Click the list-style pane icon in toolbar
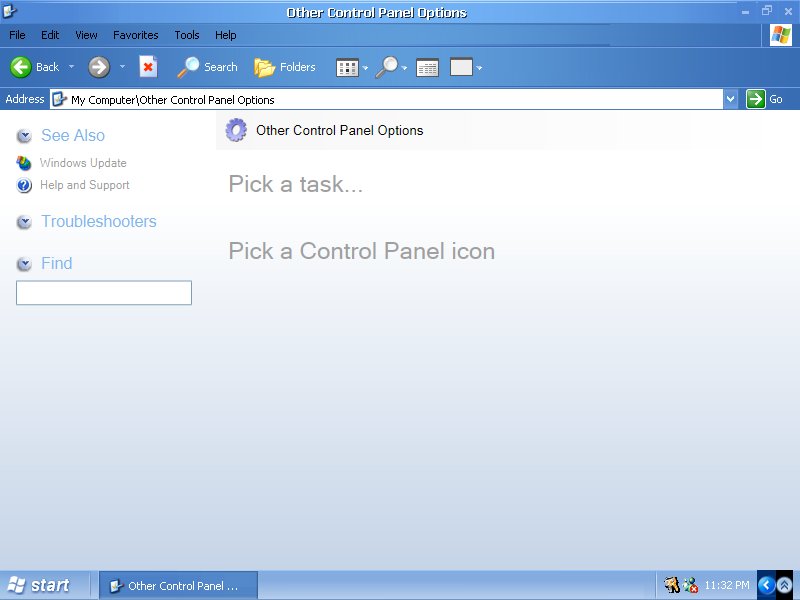 click(x=428, y=68)
